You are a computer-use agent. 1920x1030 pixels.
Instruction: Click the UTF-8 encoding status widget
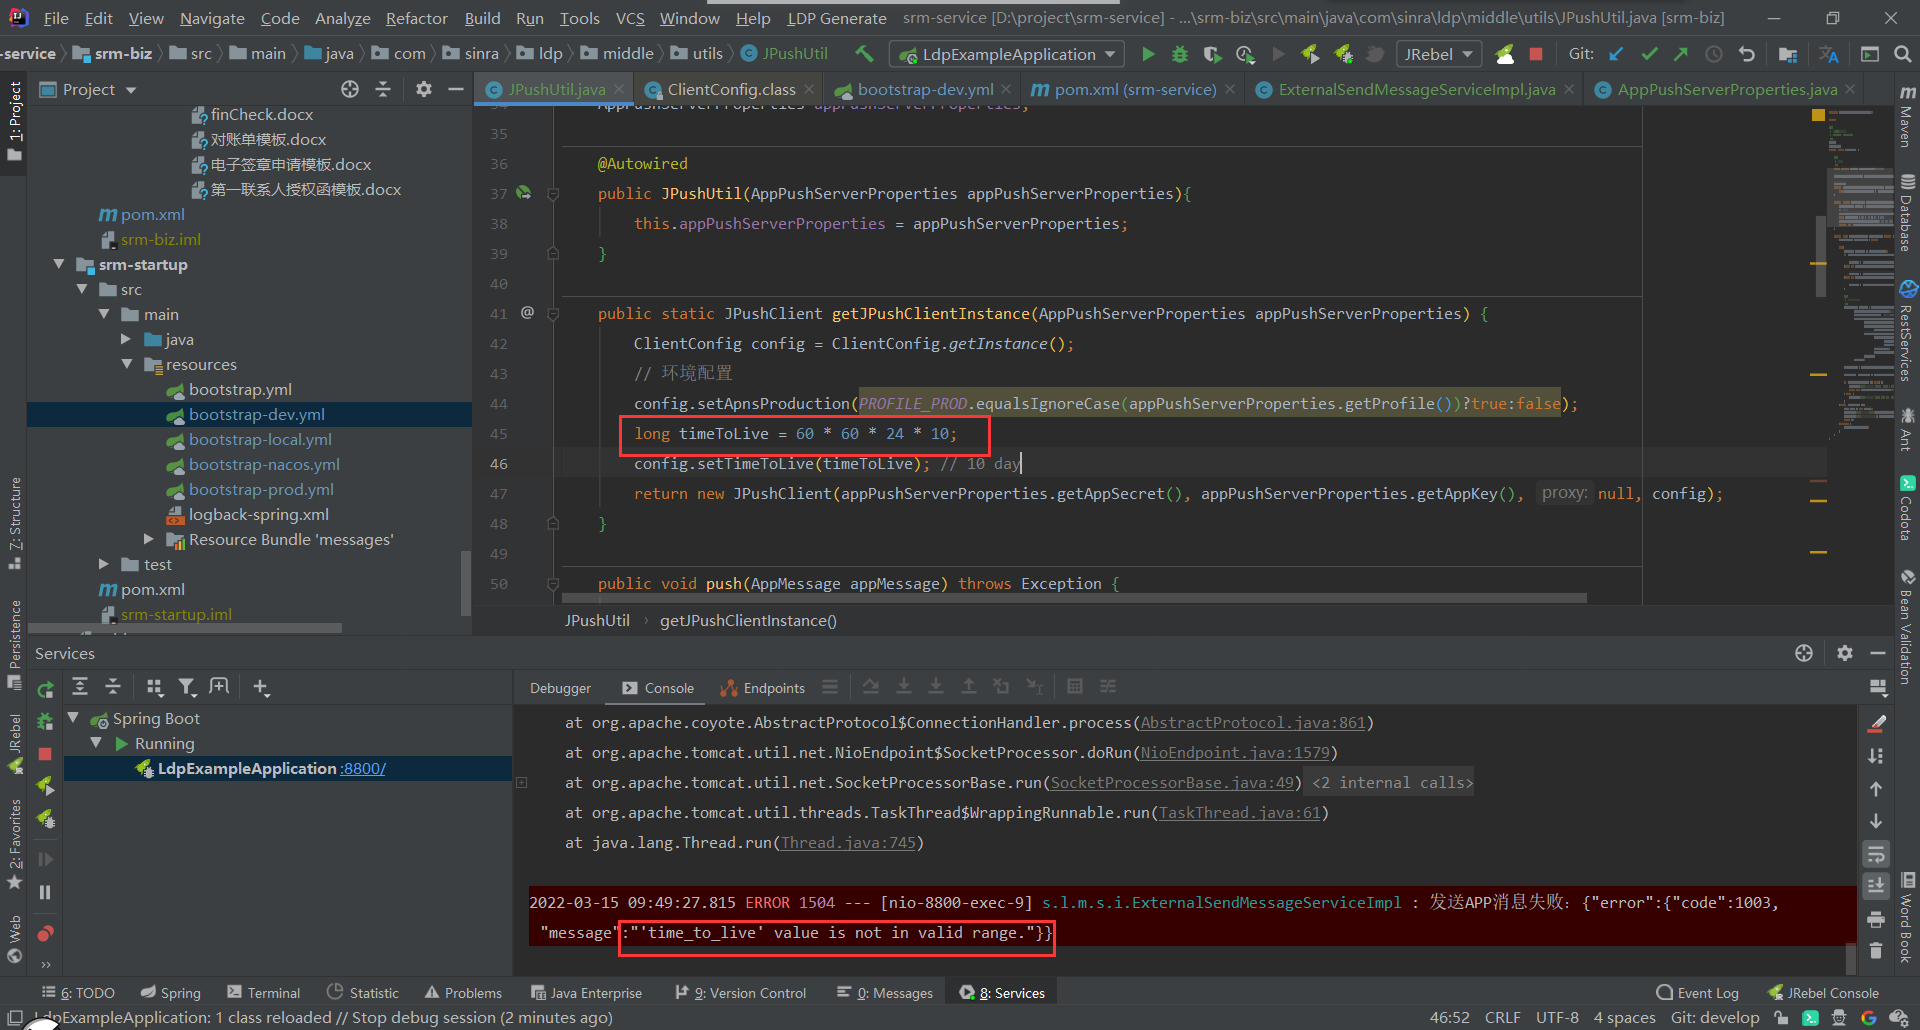tap(1557, 1017)
